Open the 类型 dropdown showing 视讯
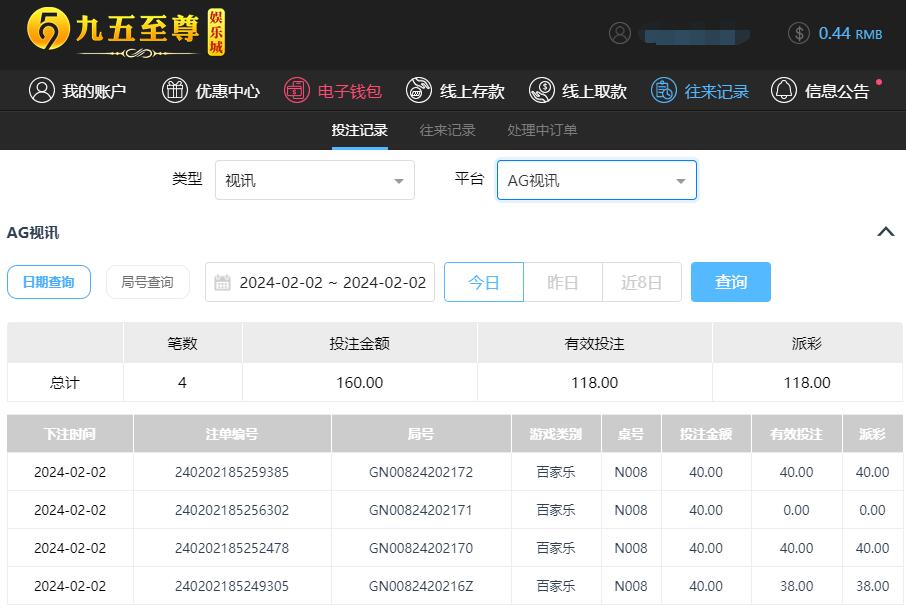 pos(315,180)
